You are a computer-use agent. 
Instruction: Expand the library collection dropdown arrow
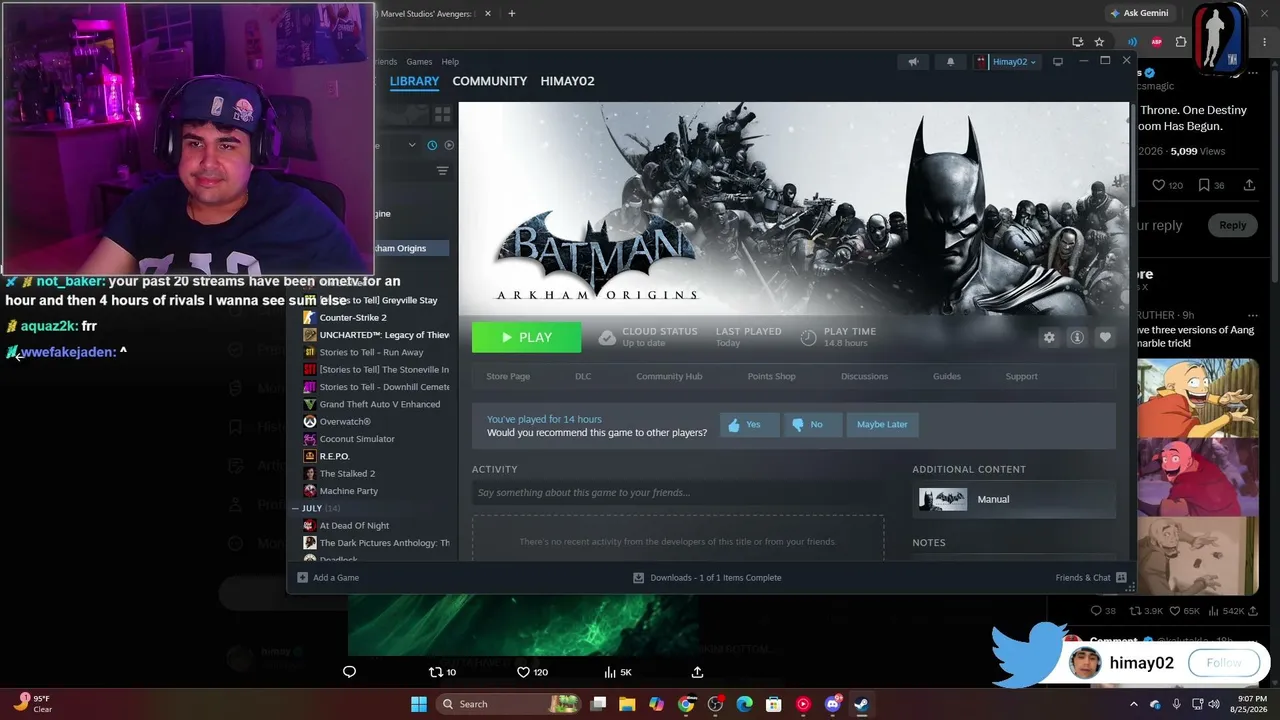(x=412, y=145)
